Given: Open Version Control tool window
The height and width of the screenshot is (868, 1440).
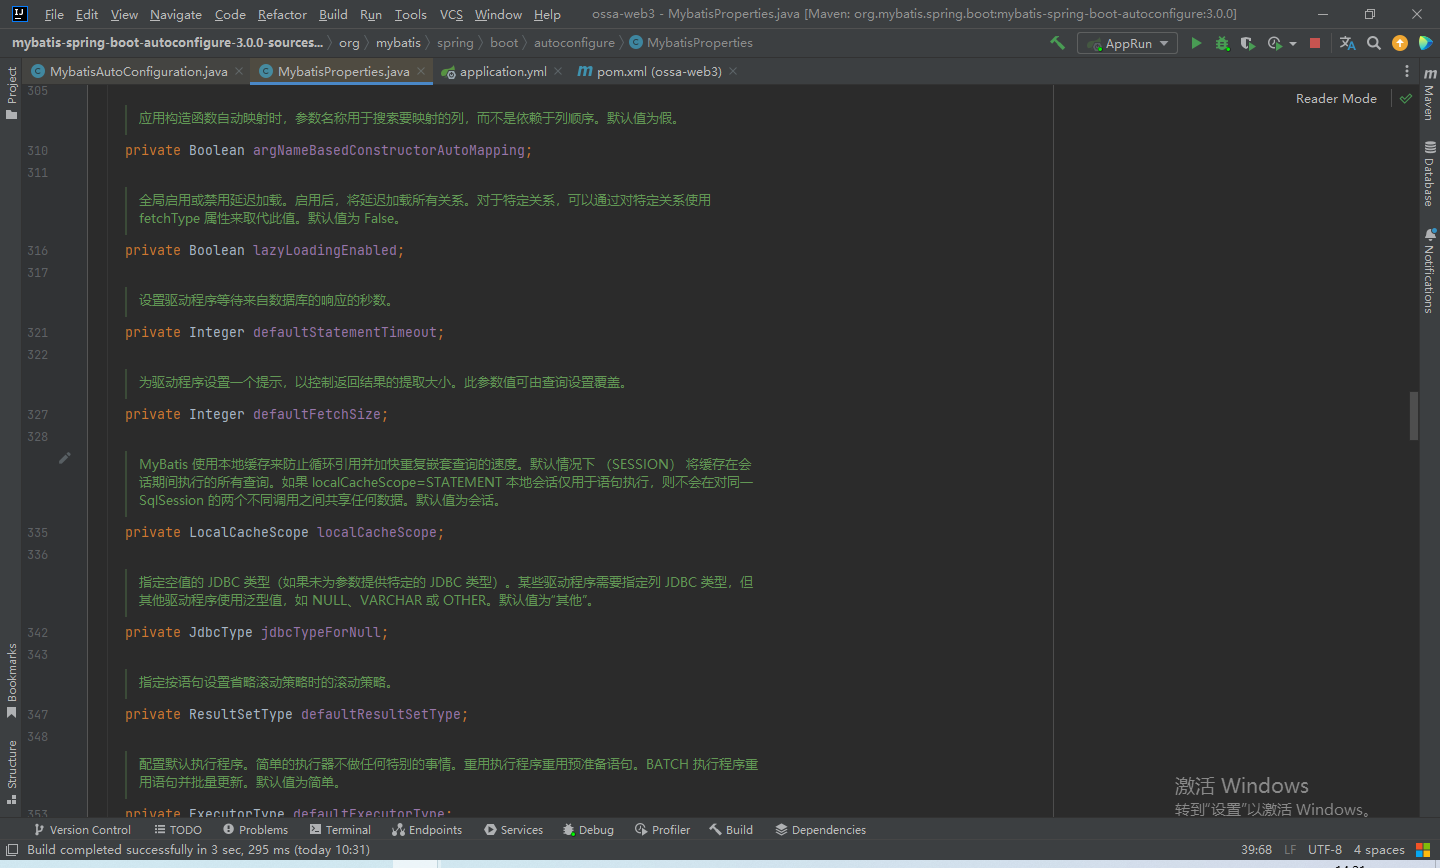Looking at the screenshot, I should (x=82, y=829).
